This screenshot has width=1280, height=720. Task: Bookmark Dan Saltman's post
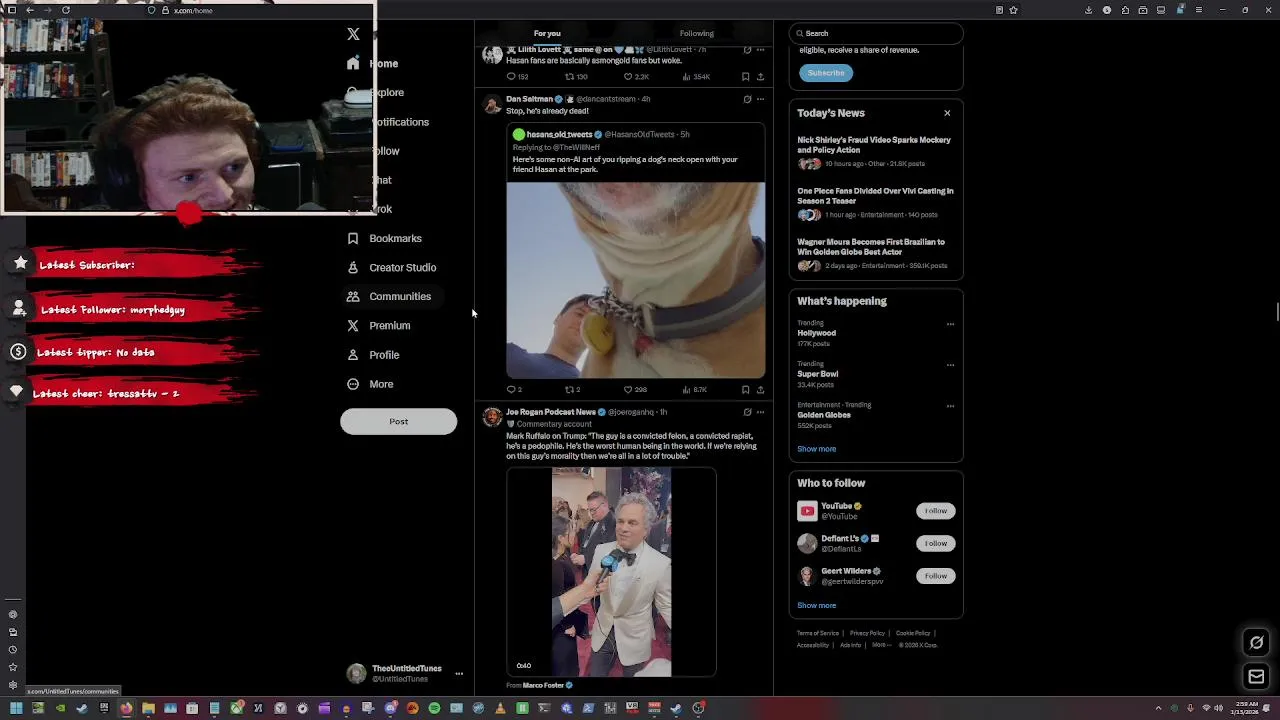point(745,389)
